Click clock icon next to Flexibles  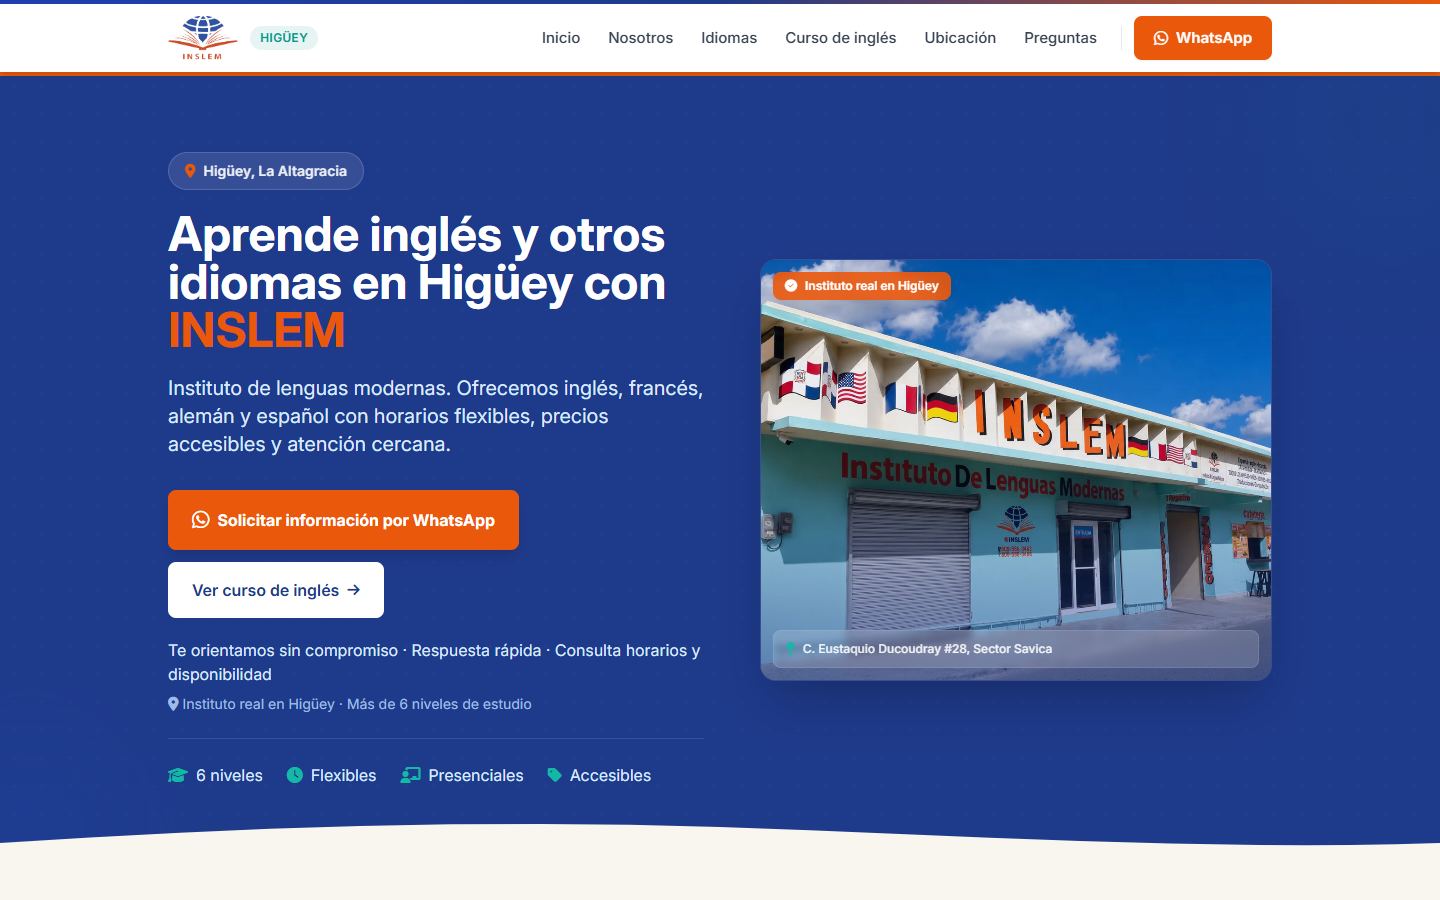(x=295, y=775)
